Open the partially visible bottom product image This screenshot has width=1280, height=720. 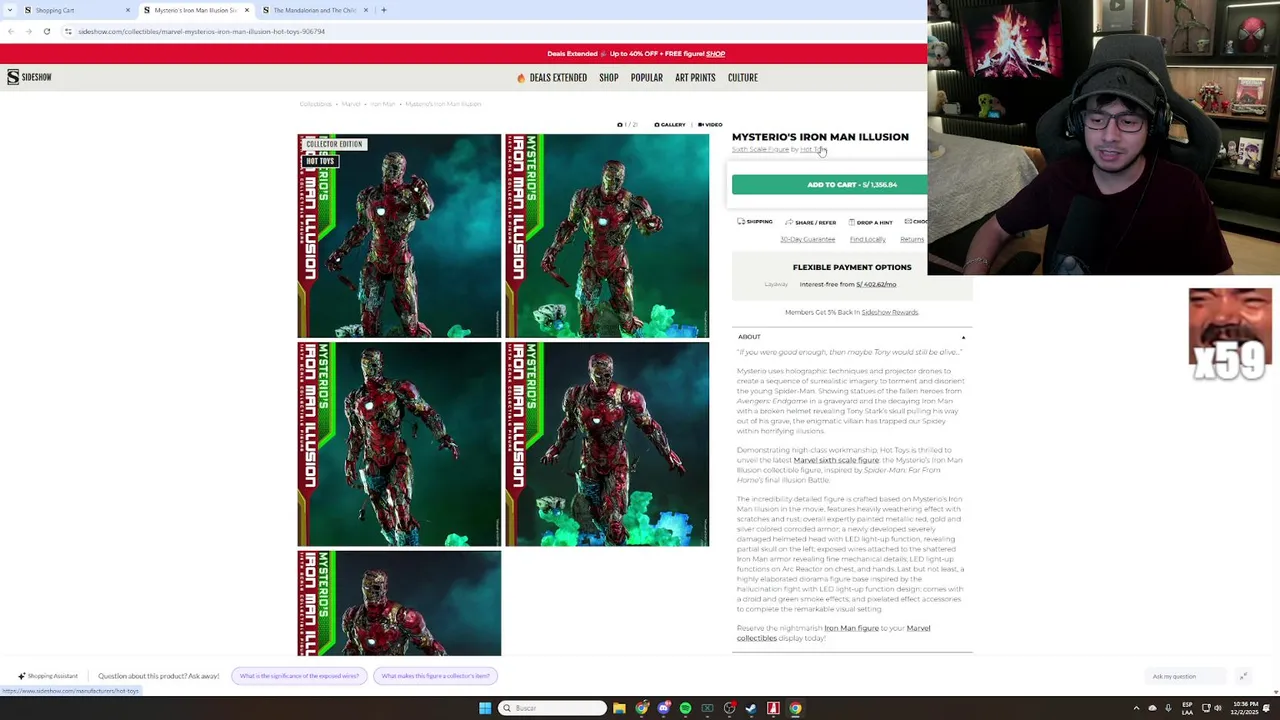[x=399, y=603]
